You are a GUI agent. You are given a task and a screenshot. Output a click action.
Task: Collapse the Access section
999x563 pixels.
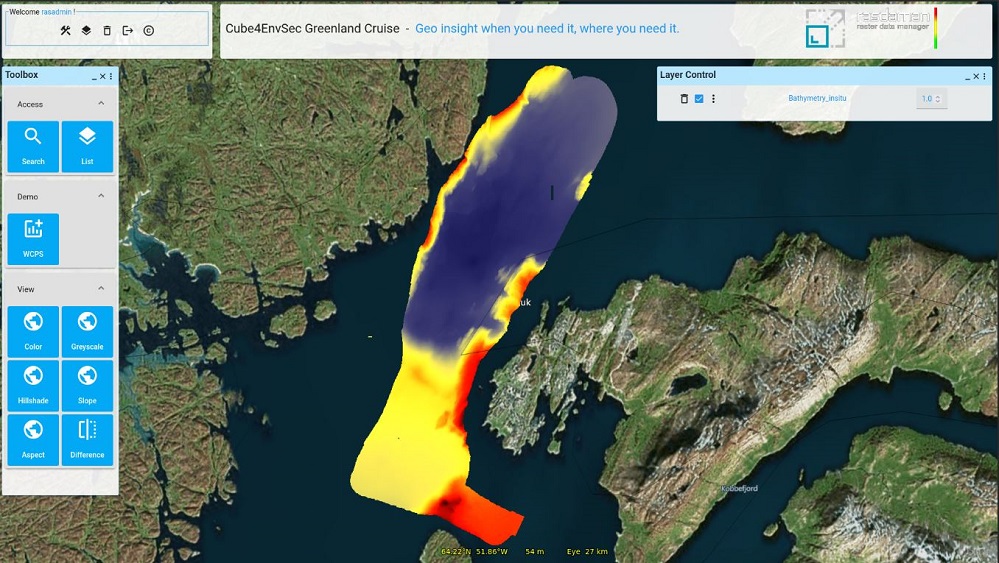tap(101, 103)
